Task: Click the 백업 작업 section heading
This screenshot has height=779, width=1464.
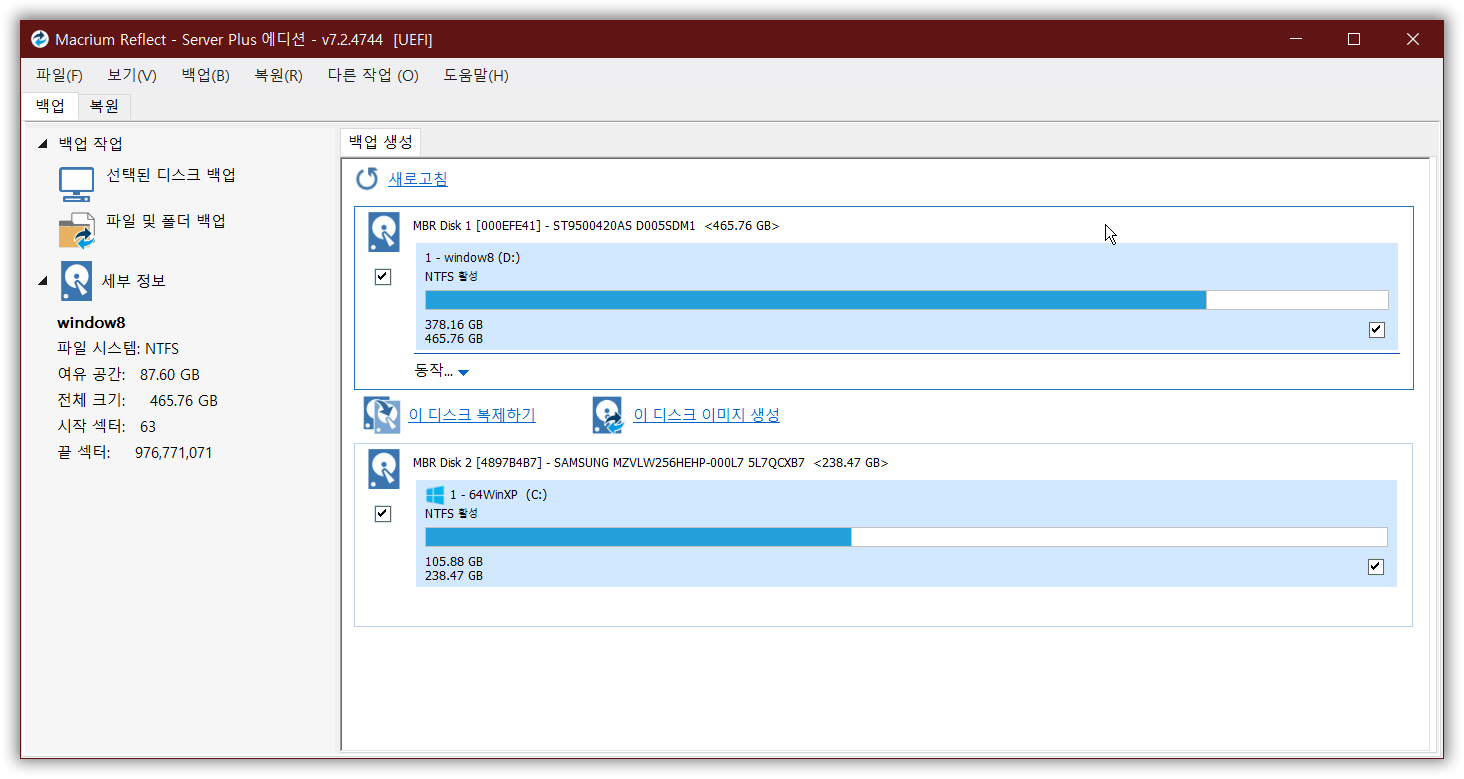Action: pyautogui.click(x=91, y=144)
